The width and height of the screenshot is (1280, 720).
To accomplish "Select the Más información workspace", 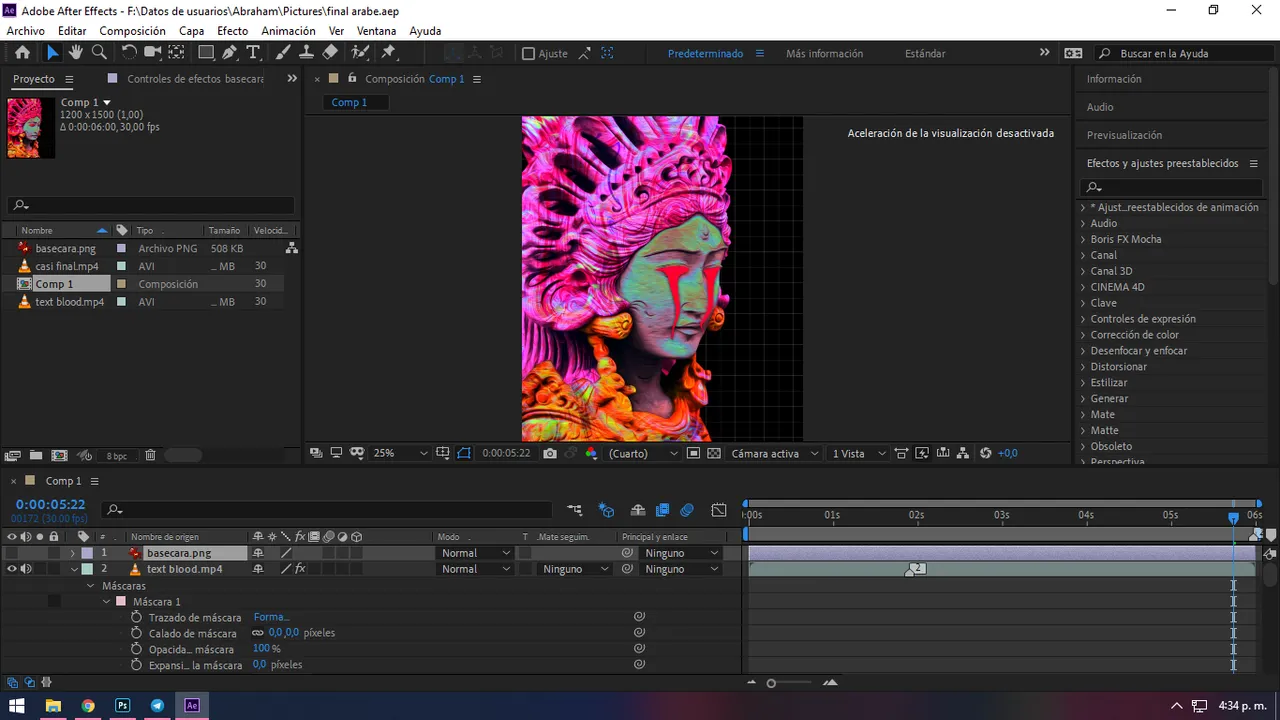I will click(824, 54).
